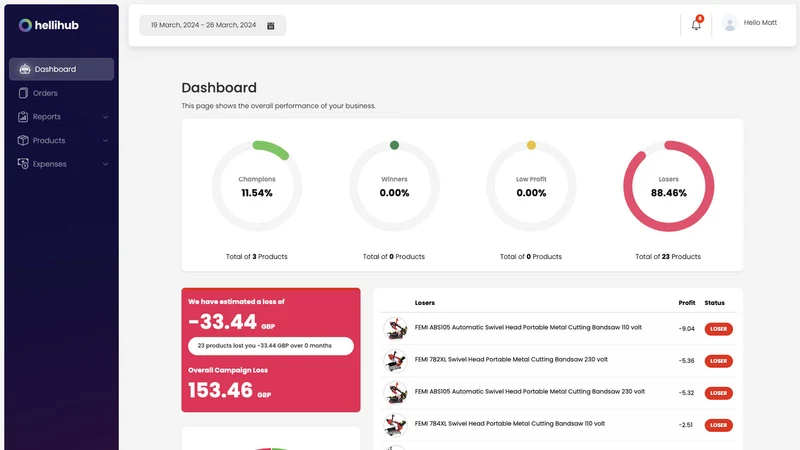Click the Losers table column header

click(424, 303)
